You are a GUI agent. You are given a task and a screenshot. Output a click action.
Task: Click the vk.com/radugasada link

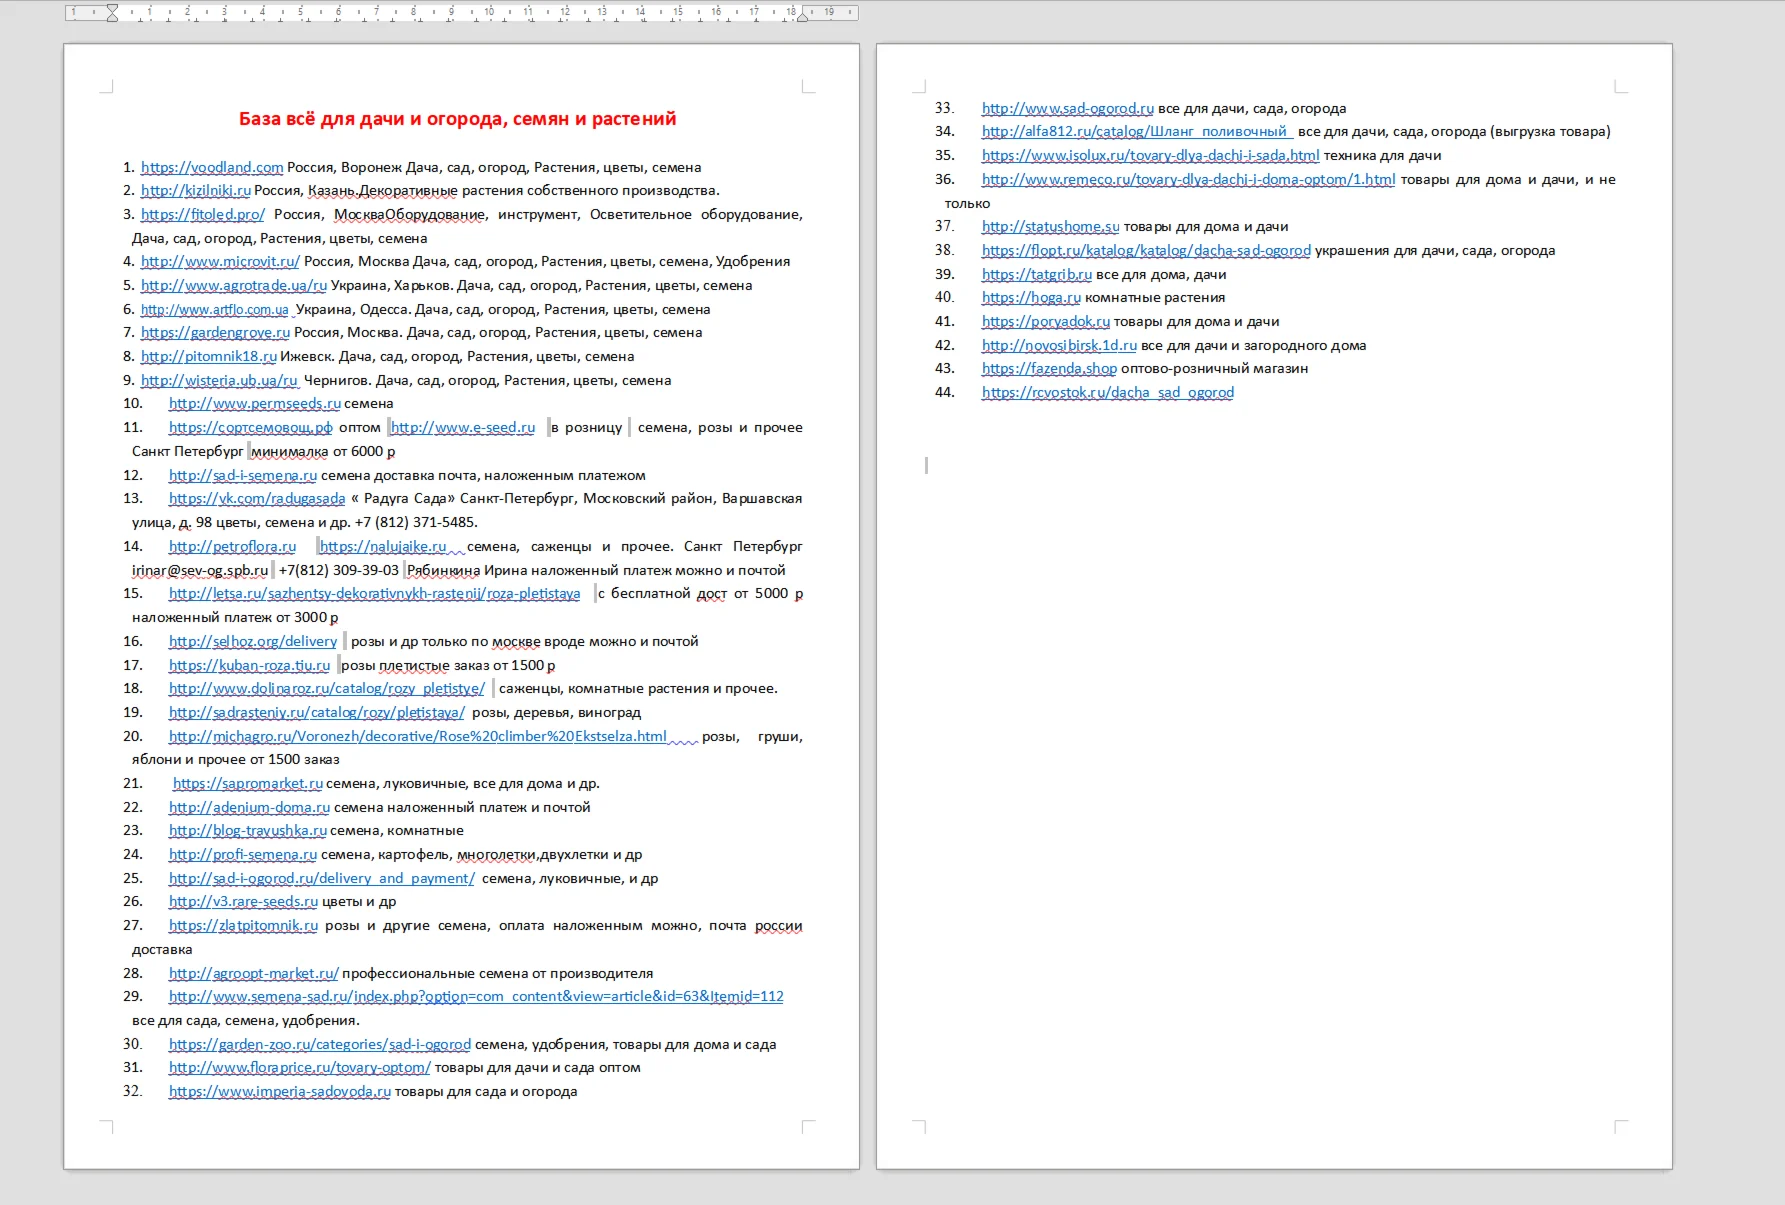point(257,498)
